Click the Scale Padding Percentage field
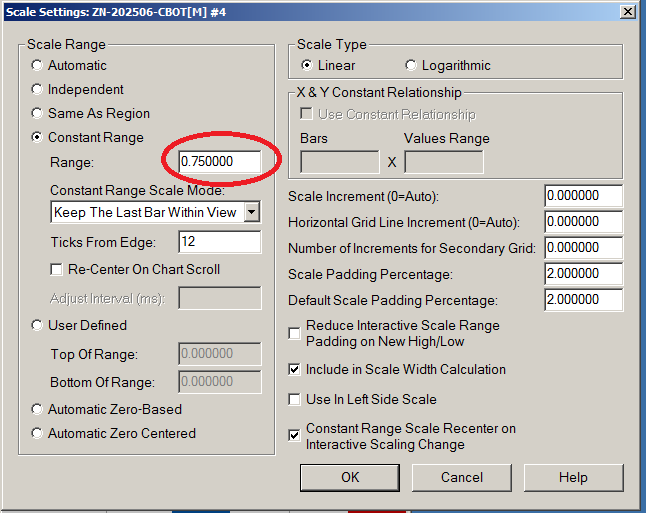This screenshot has width=646, height=513. click(583, 274)
